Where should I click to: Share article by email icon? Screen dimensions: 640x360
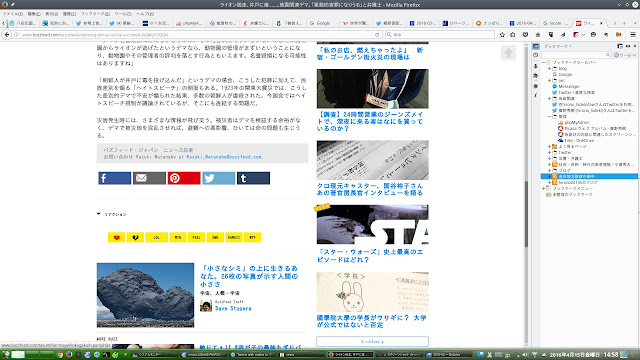tap(149, 178)
